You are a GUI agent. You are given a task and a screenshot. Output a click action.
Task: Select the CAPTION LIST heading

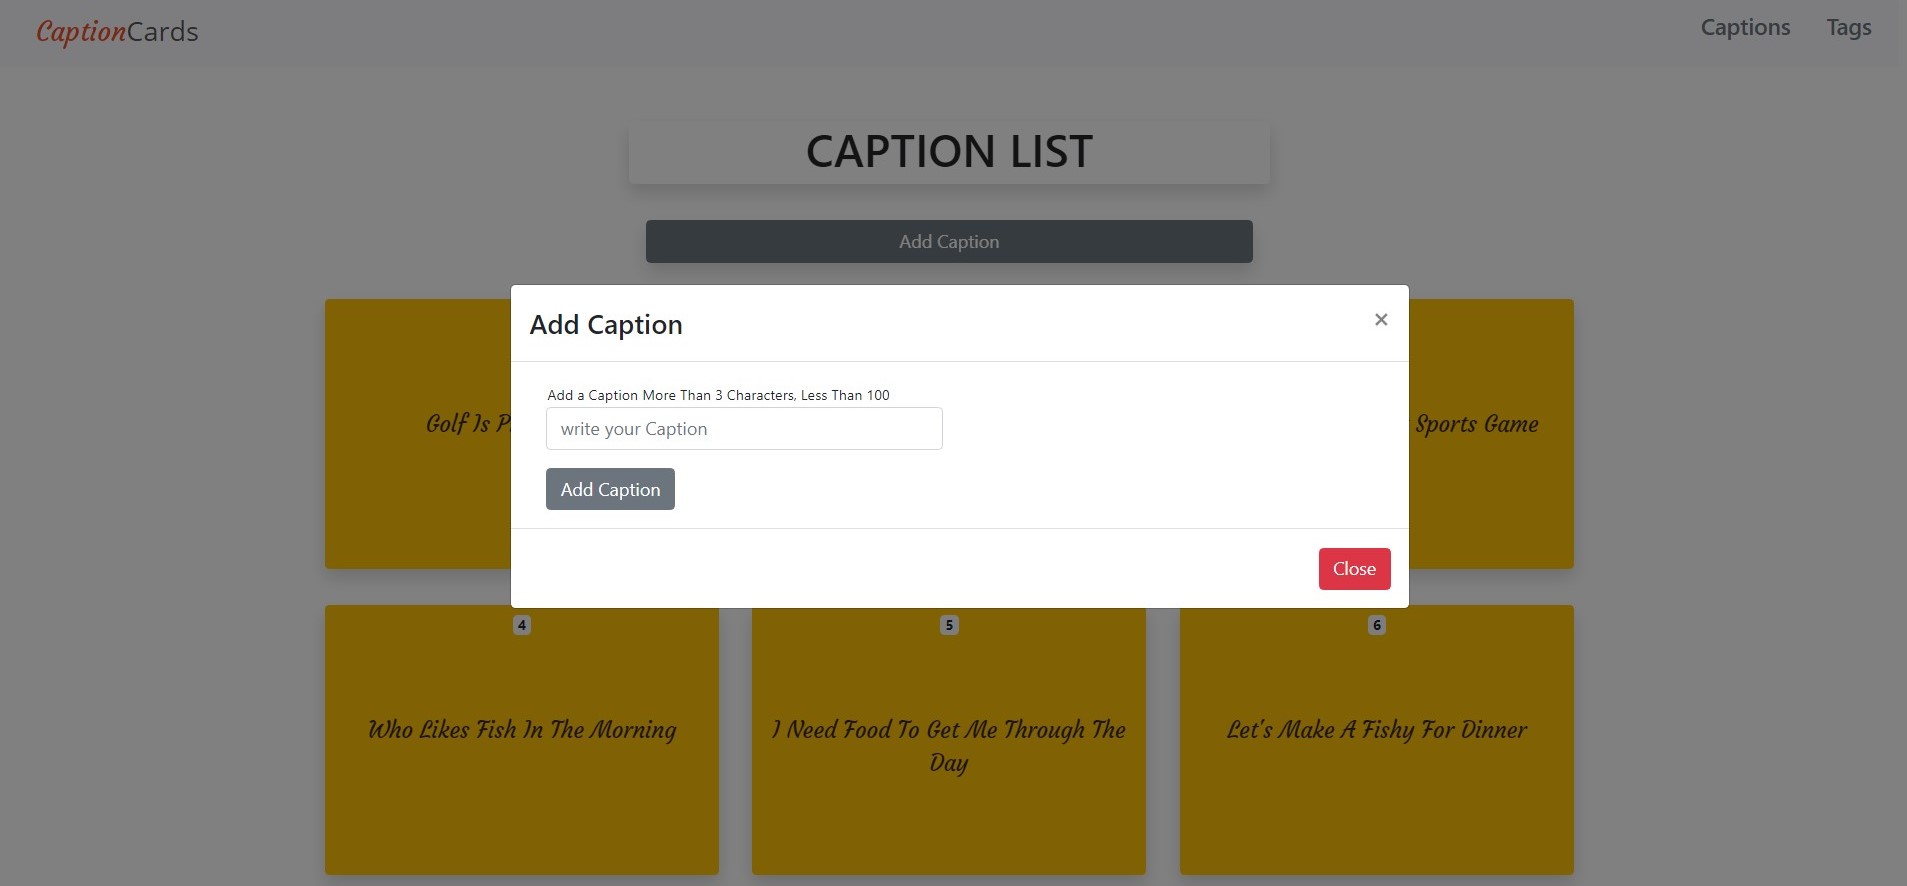(948, 151)
